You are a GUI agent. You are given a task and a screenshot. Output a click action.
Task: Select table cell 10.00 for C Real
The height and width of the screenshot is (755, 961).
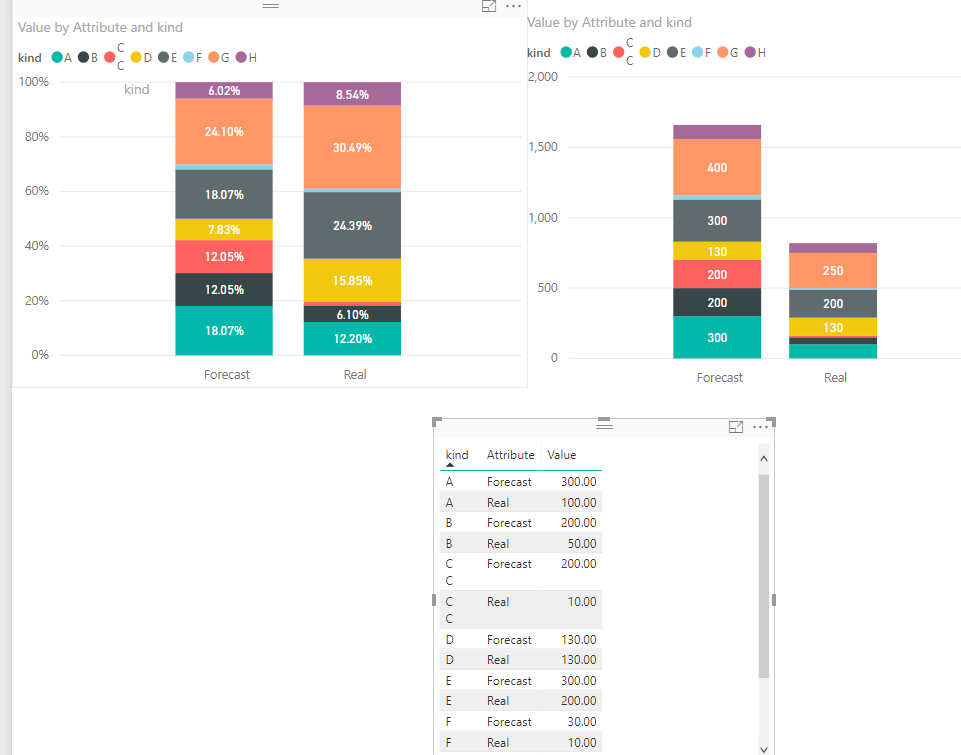pyautogui.click(x=582, y=602)
